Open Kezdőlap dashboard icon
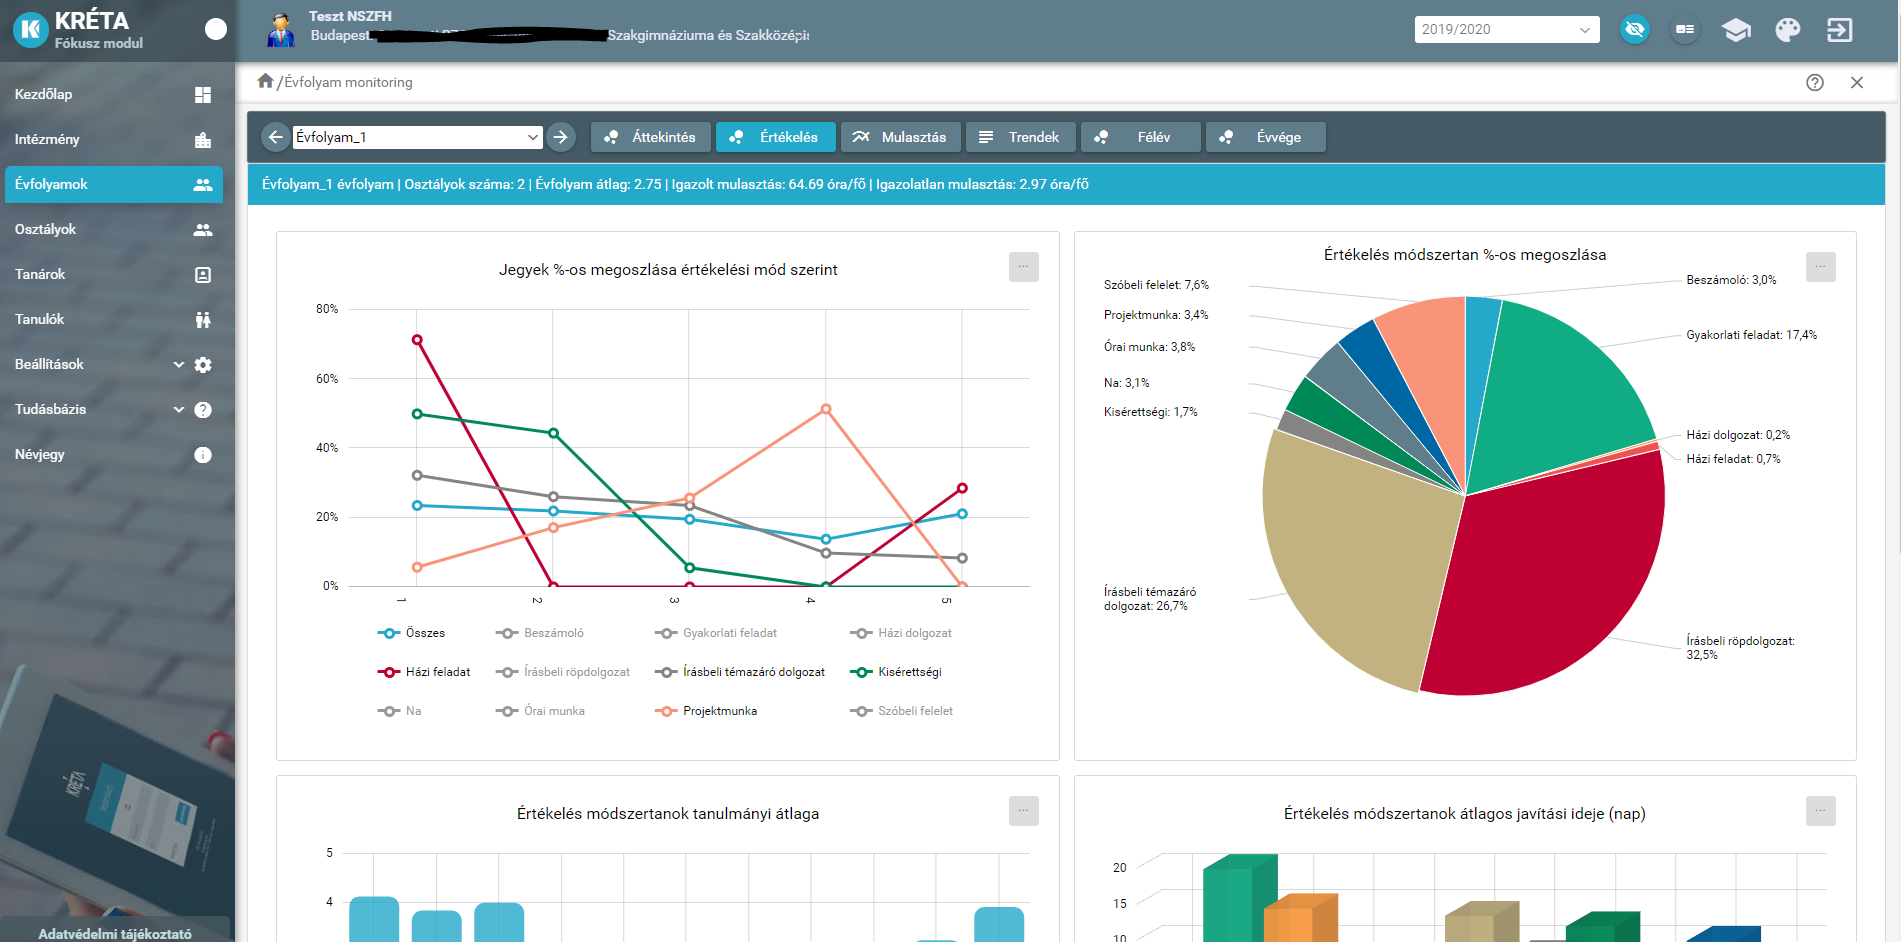 (203, 95)
